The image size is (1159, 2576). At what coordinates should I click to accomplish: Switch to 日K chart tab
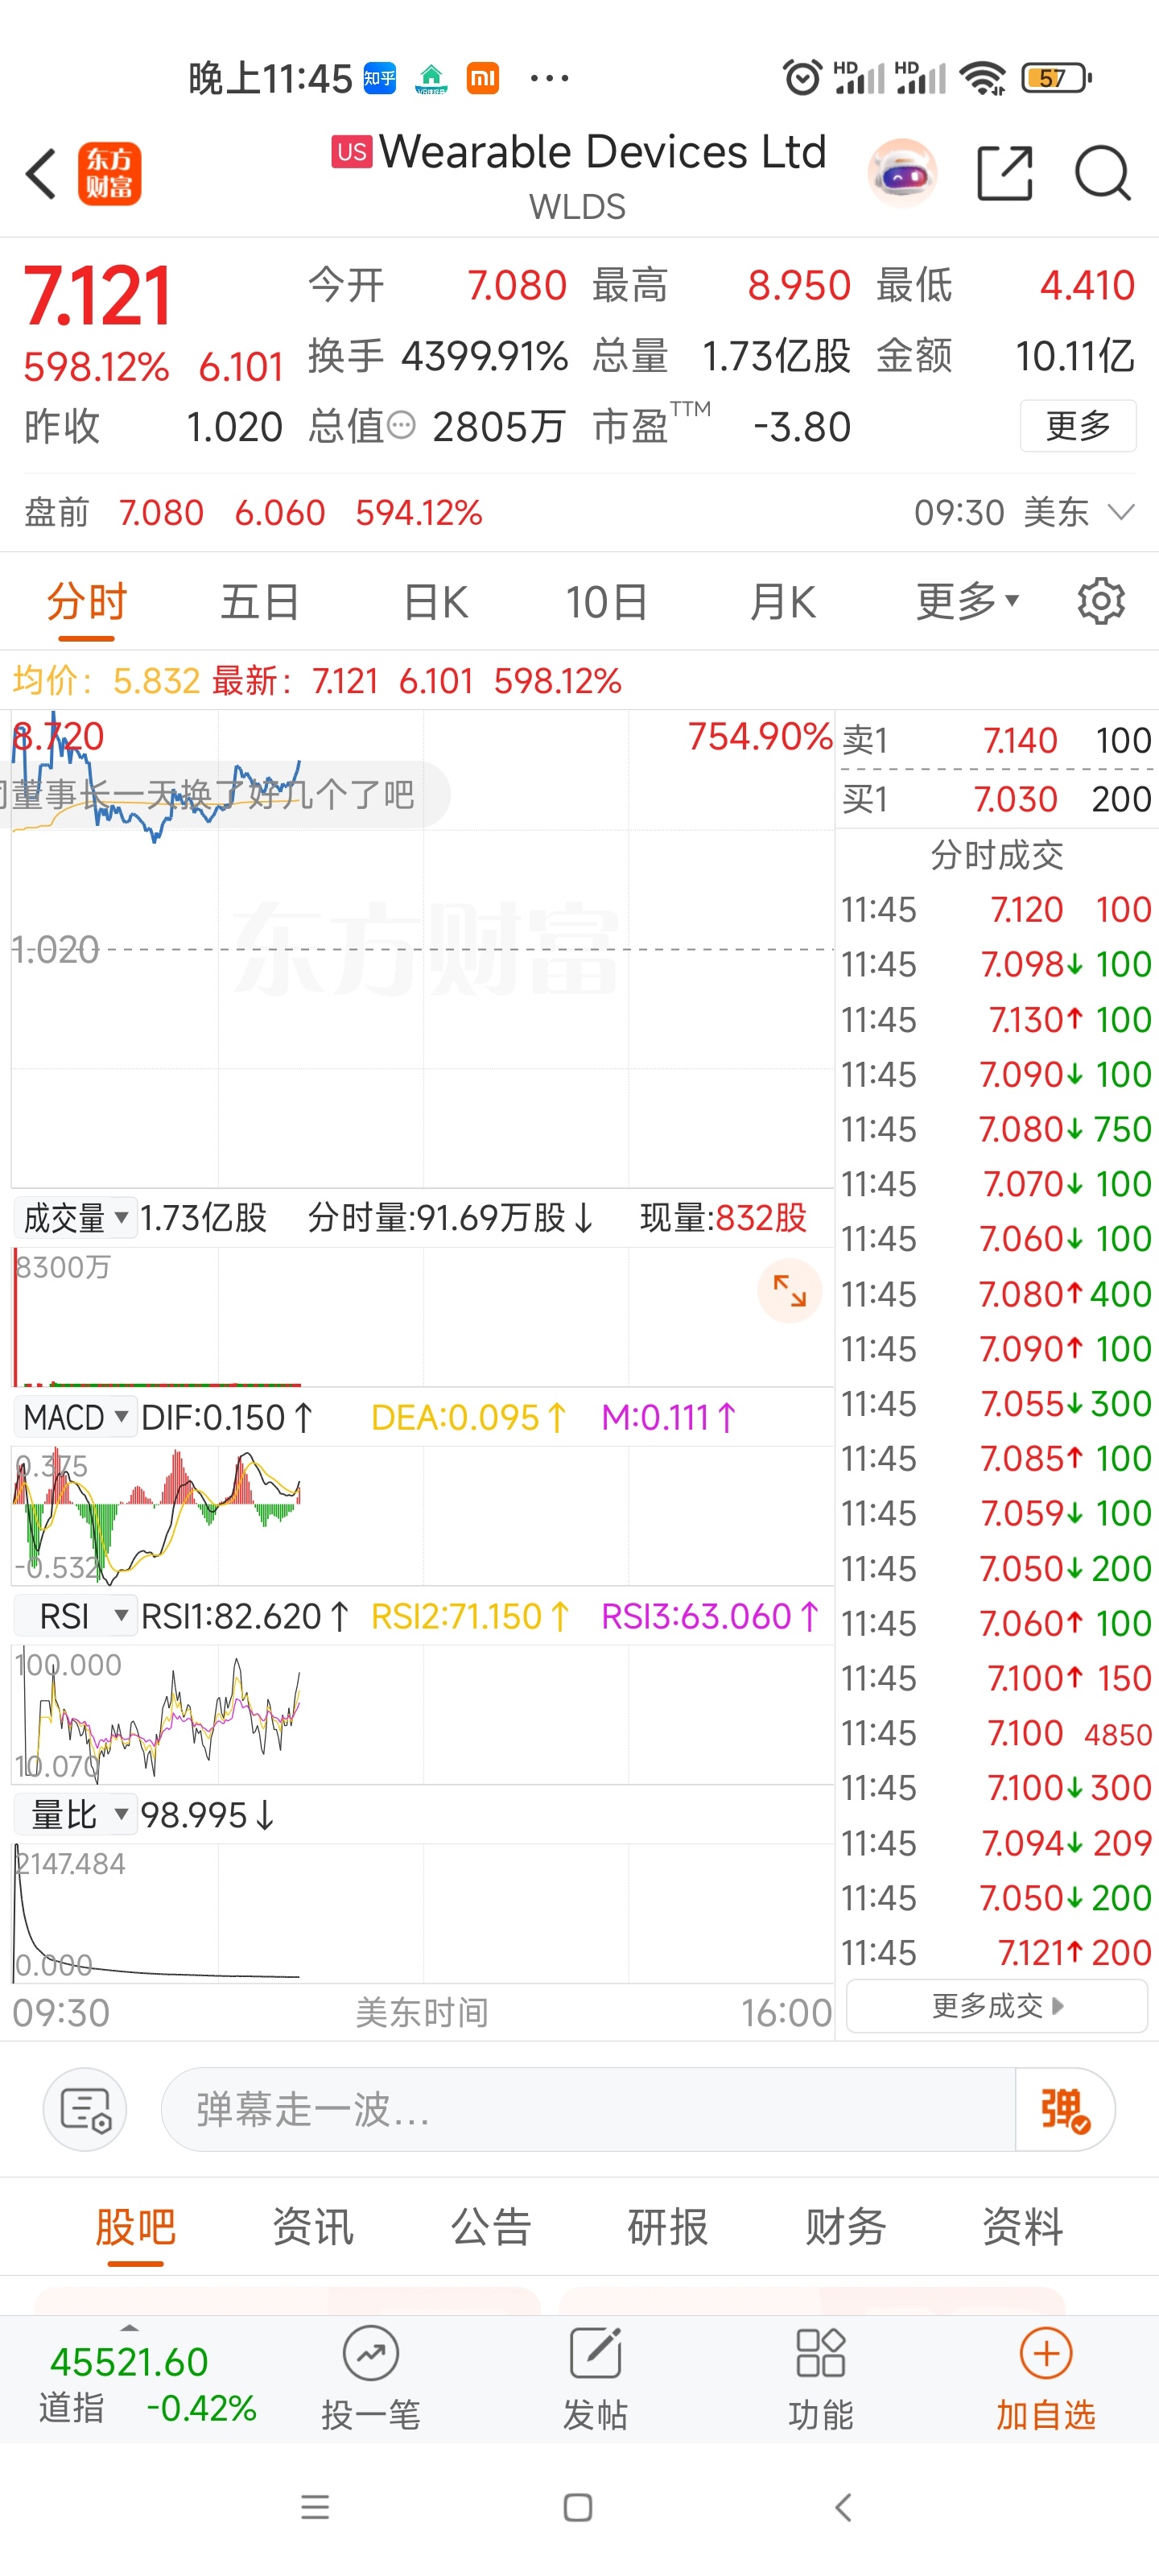435,602
